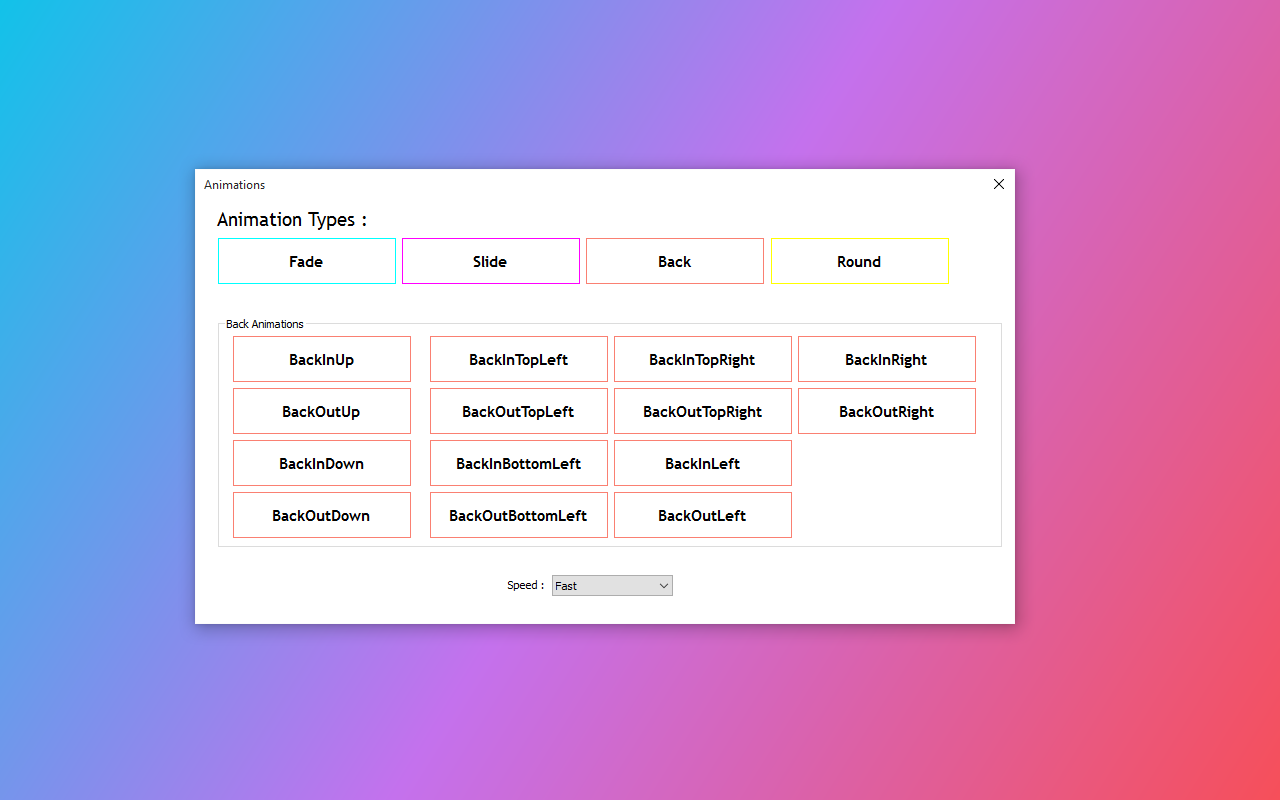Trigger the BackInTopRight animation
This screenshot has width=1280, height=800.
703,359
